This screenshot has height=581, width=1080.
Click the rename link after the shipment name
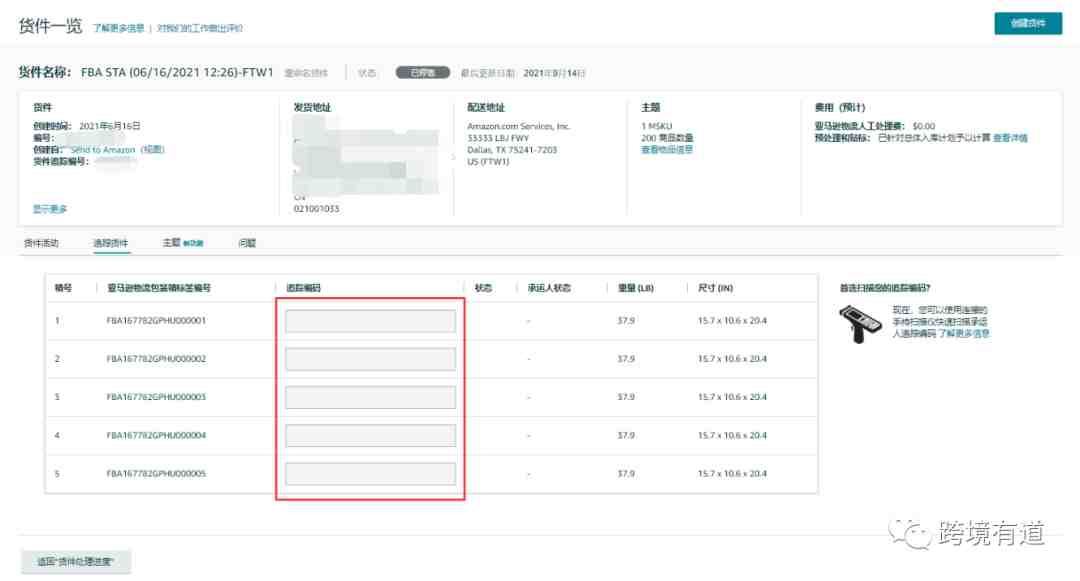[306, 73]
